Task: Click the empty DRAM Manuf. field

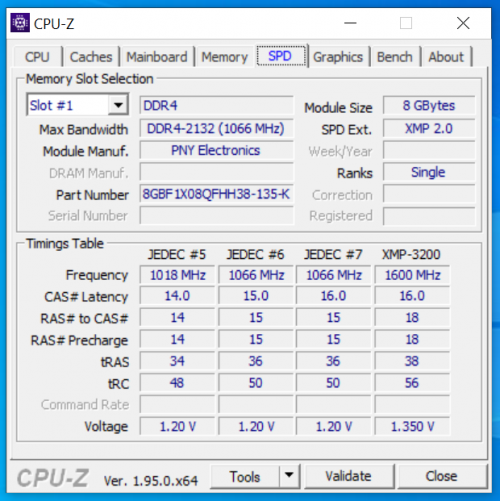Action: pos(216,172)
